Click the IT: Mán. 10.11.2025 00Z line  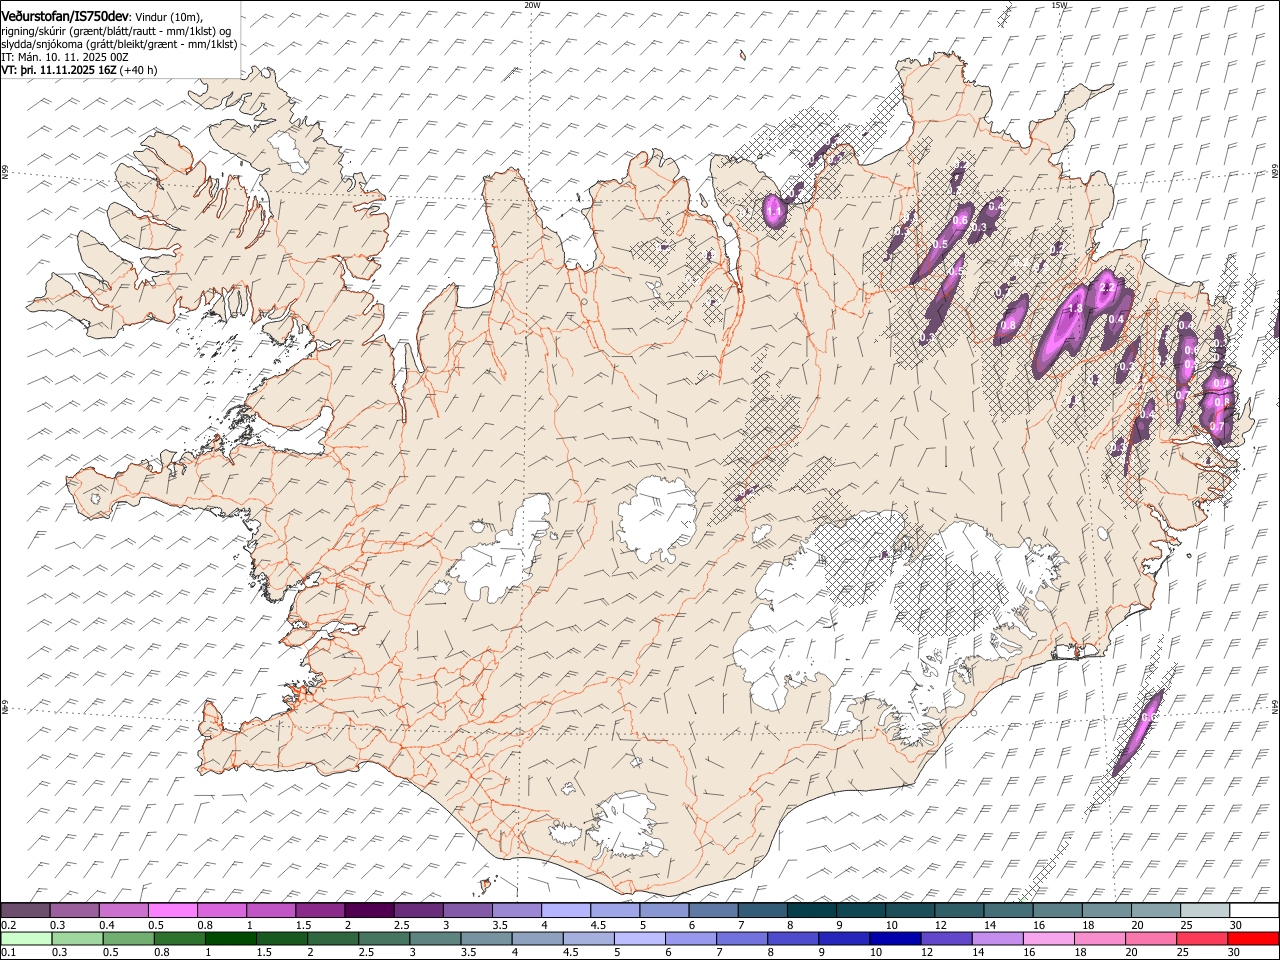coord(64,57)
